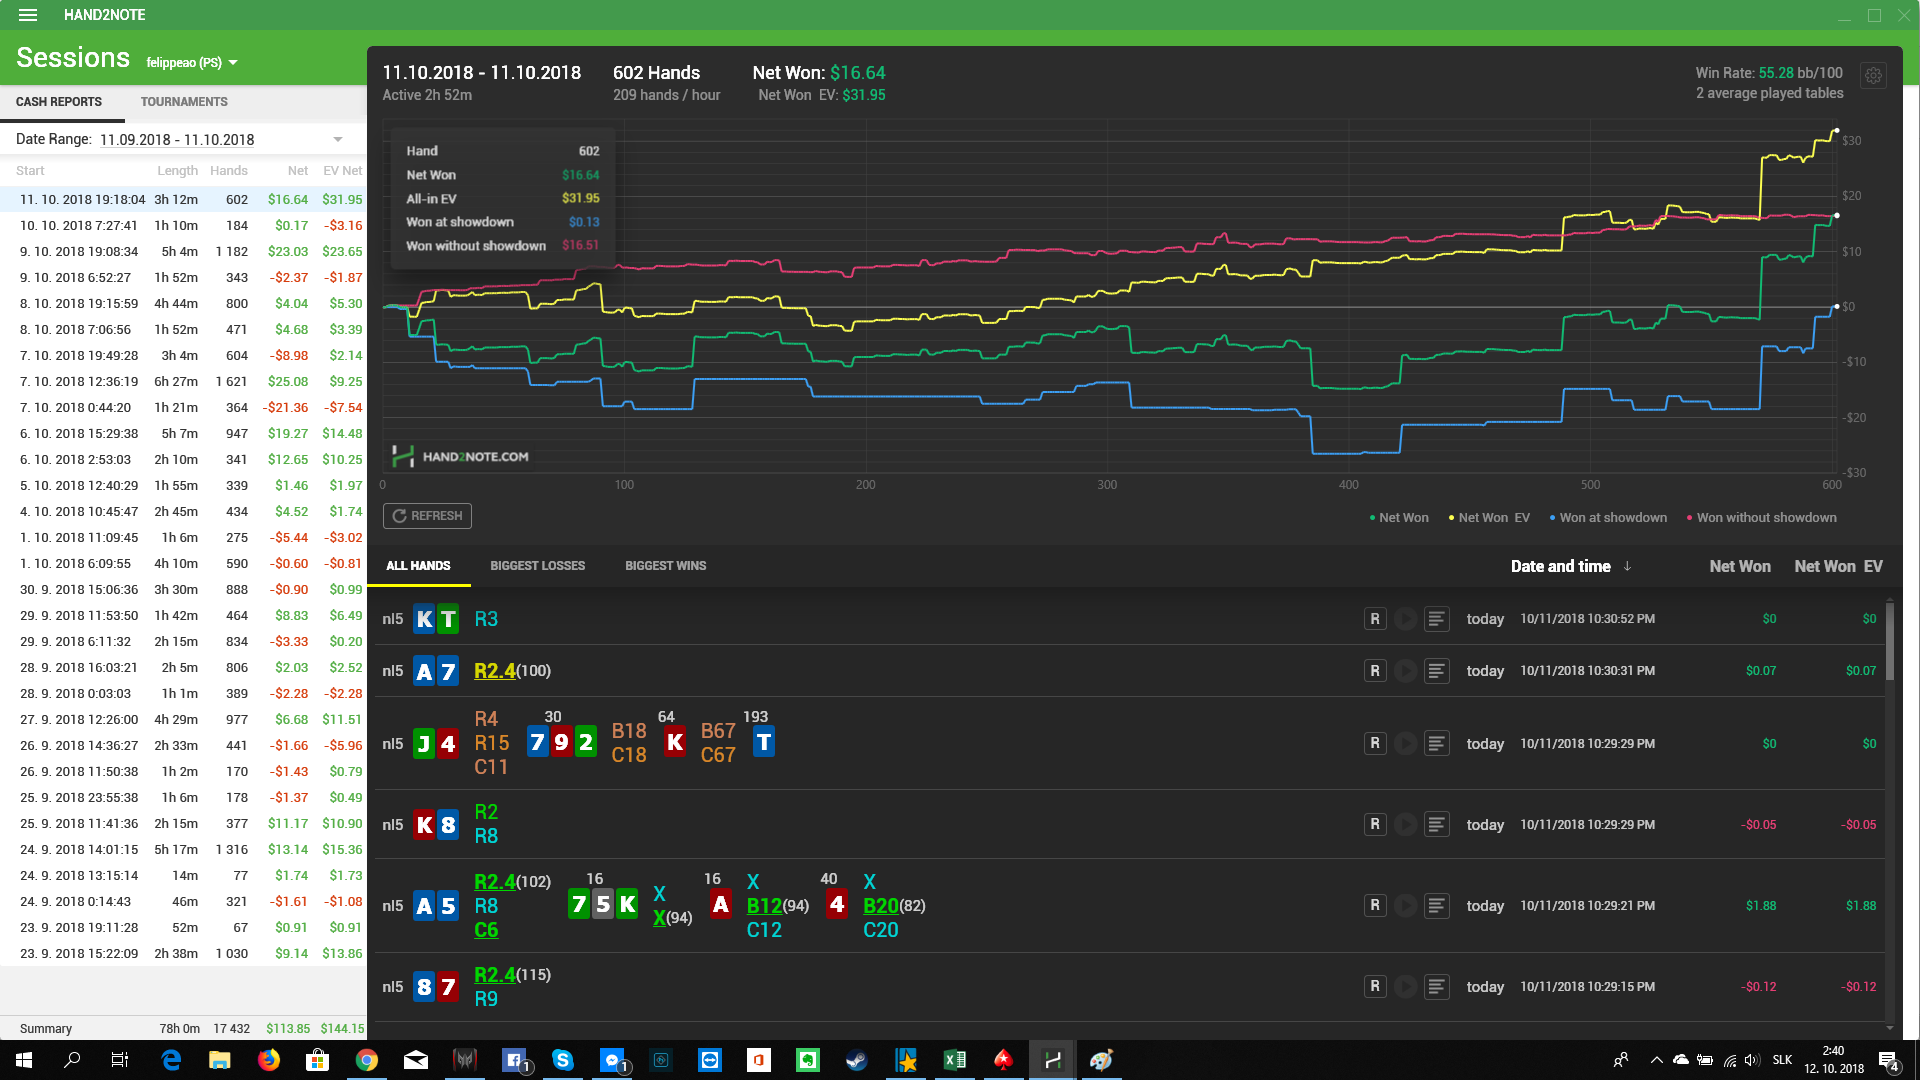Toggle Date and time sort arrow

point(1627,566)
